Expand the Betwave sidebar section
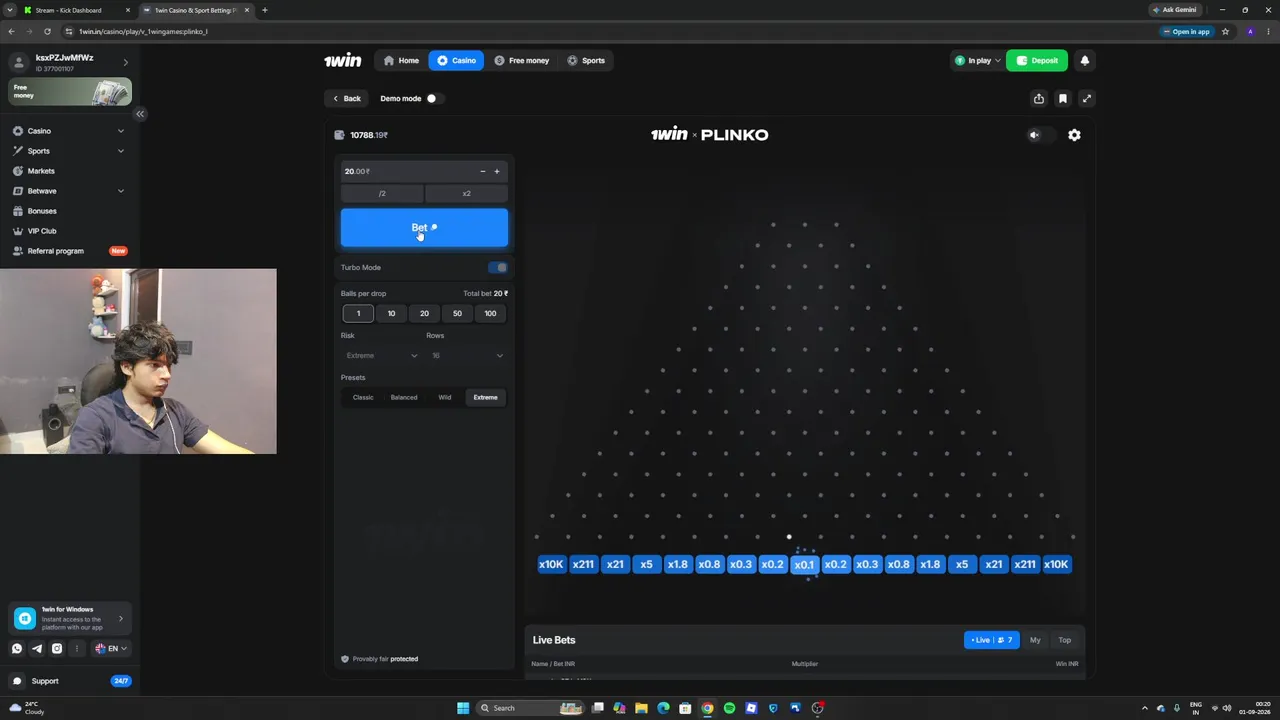This screenshot has height=720, width=1280. (121, 191)
